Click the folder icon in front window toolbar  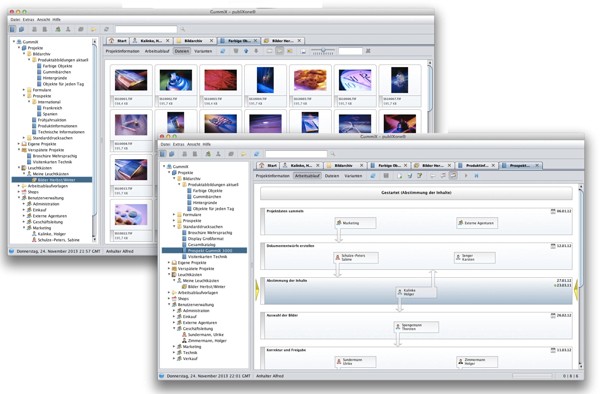coord(243,154)
